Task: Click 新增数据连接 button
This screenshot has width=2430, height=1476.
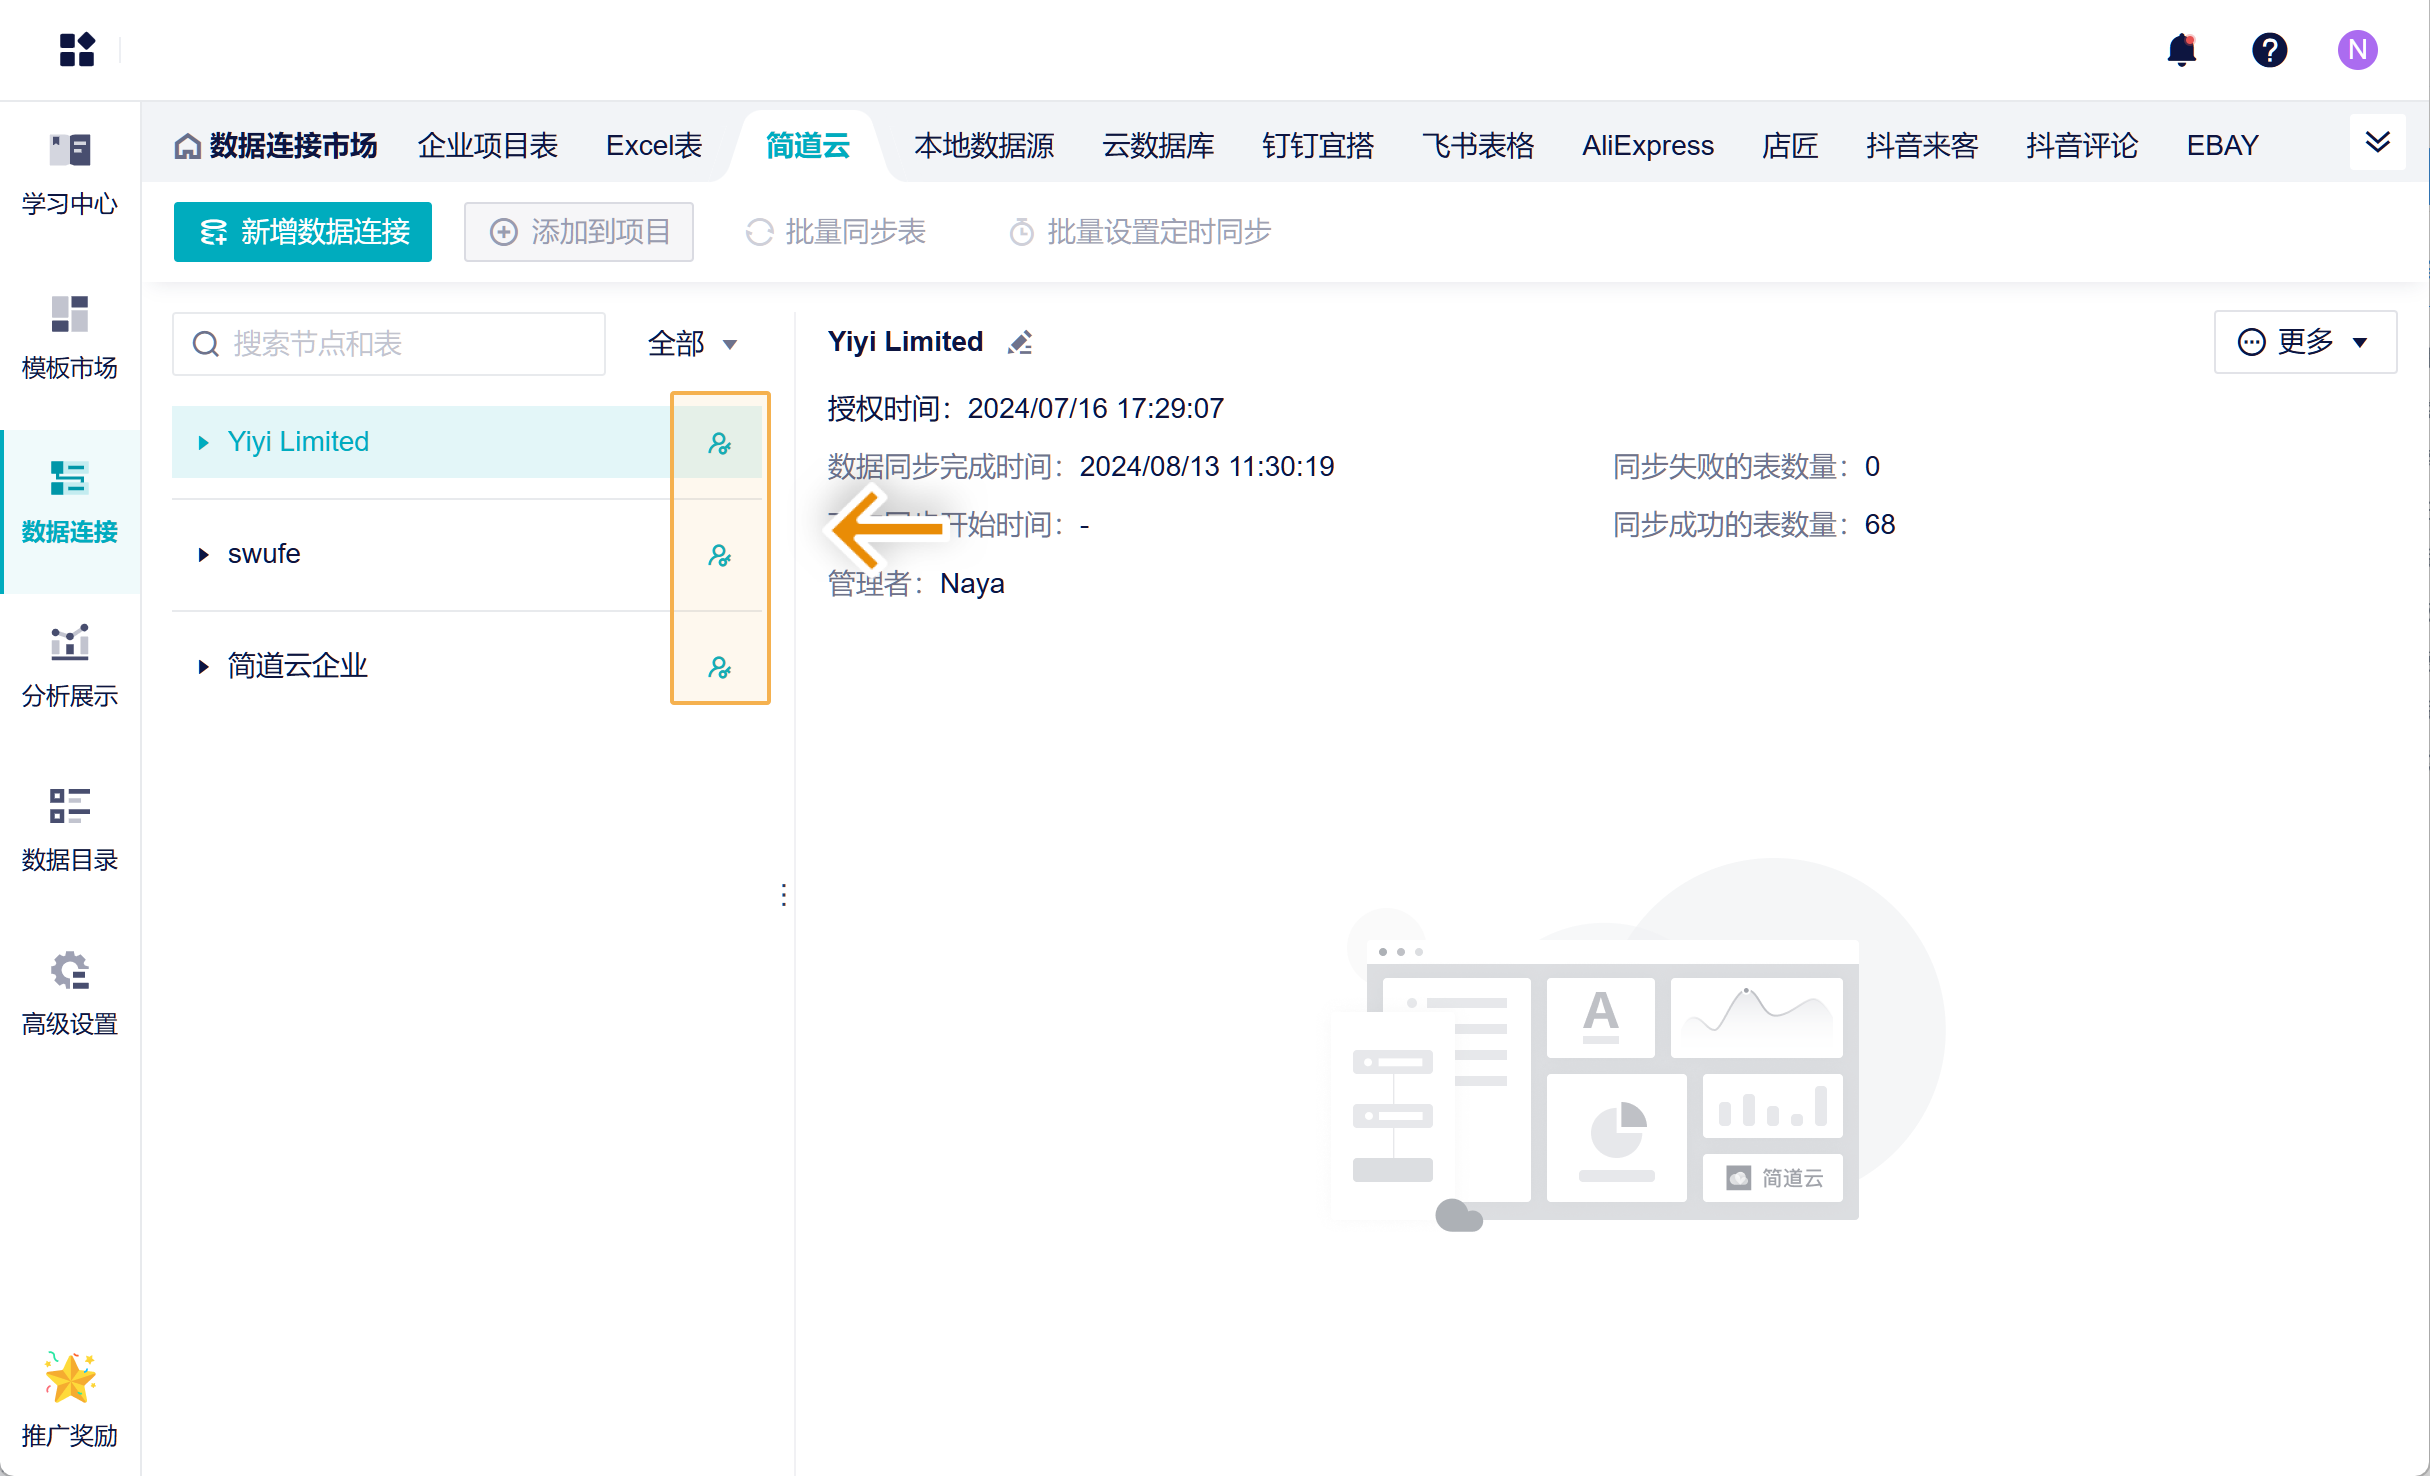Action: coord(303,232)
